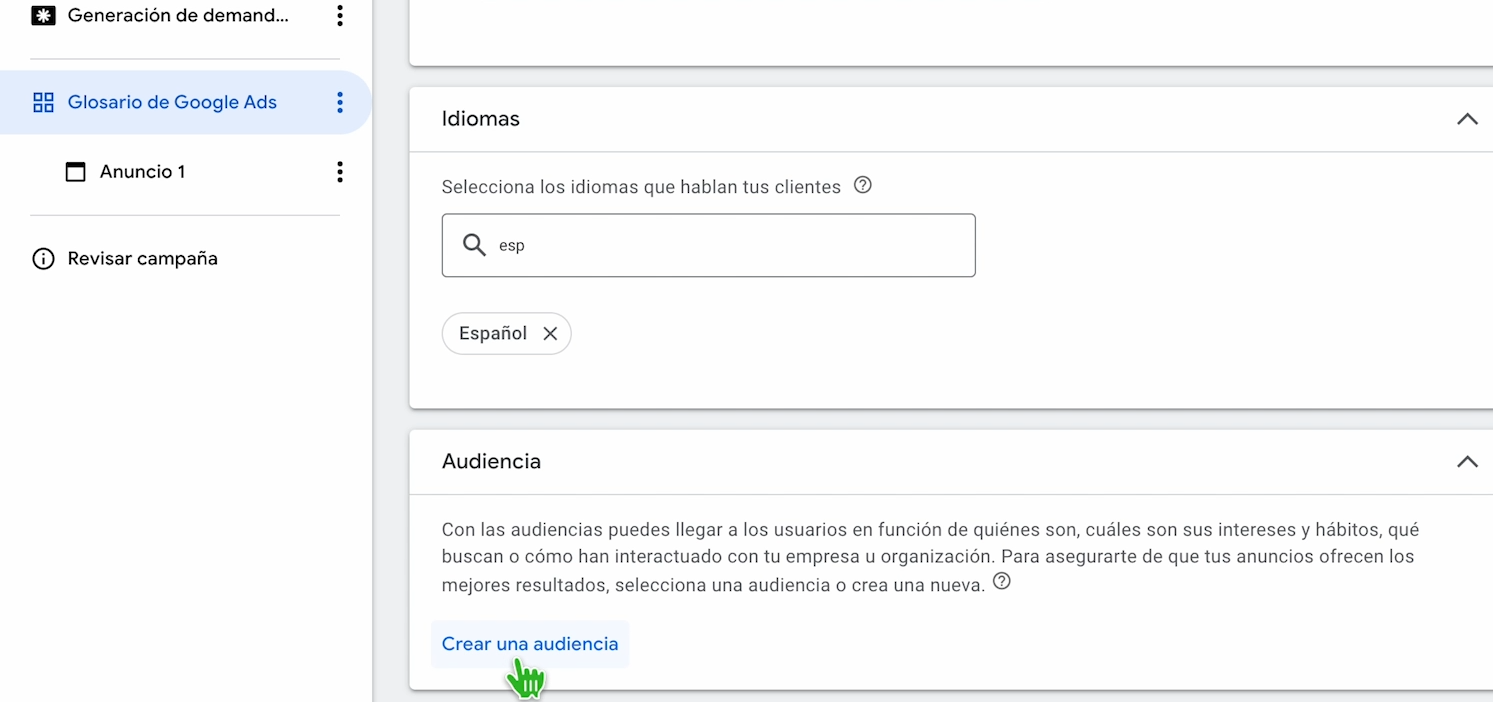Click the magnifier icon in language search

coord(474,245)
